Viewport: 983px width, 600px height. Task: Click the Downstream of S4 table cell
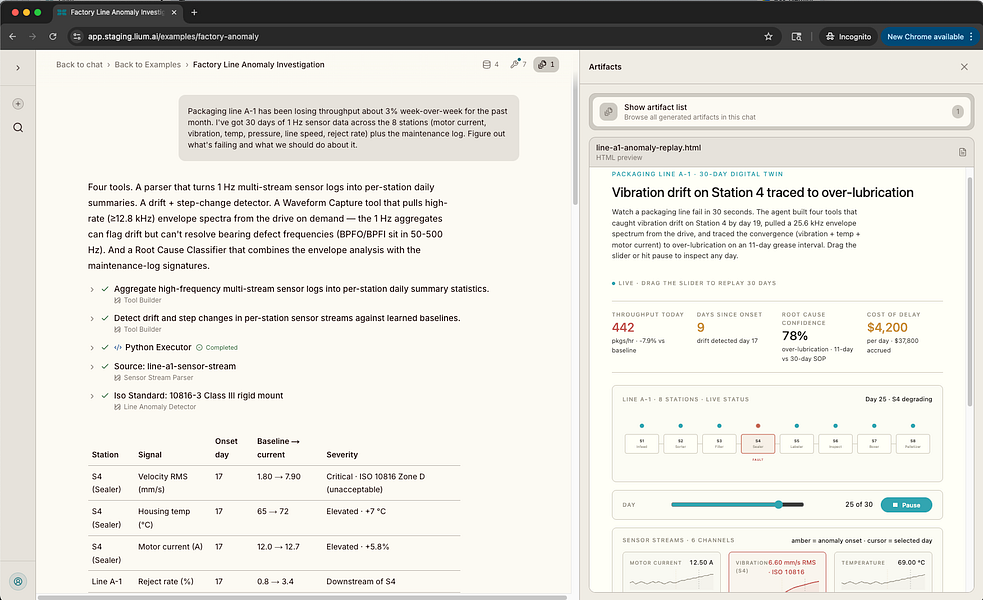pyautogui.click(x=360, y=582)
